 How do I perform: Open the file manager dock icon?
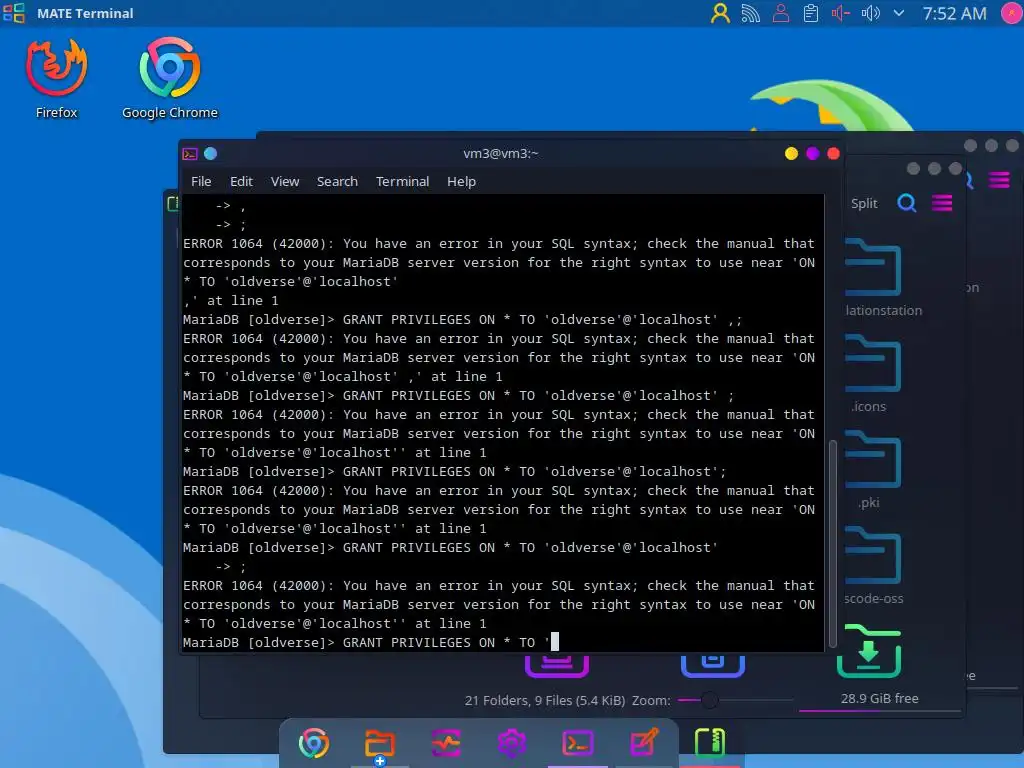click(x=379, y=744)
